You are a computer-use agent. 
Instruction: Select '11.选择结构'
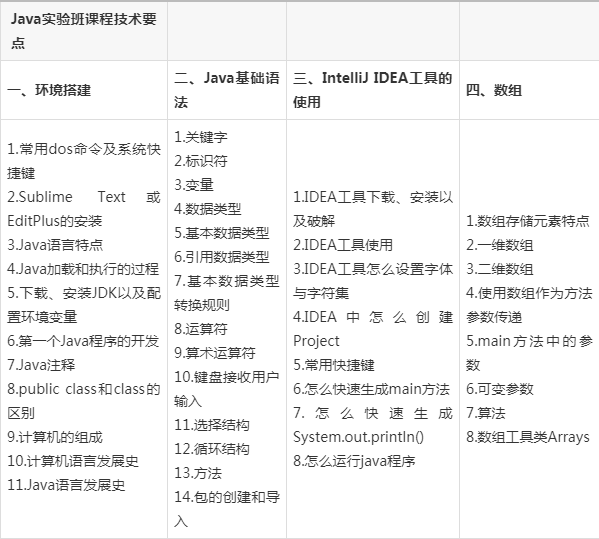(x=212, y=425)
